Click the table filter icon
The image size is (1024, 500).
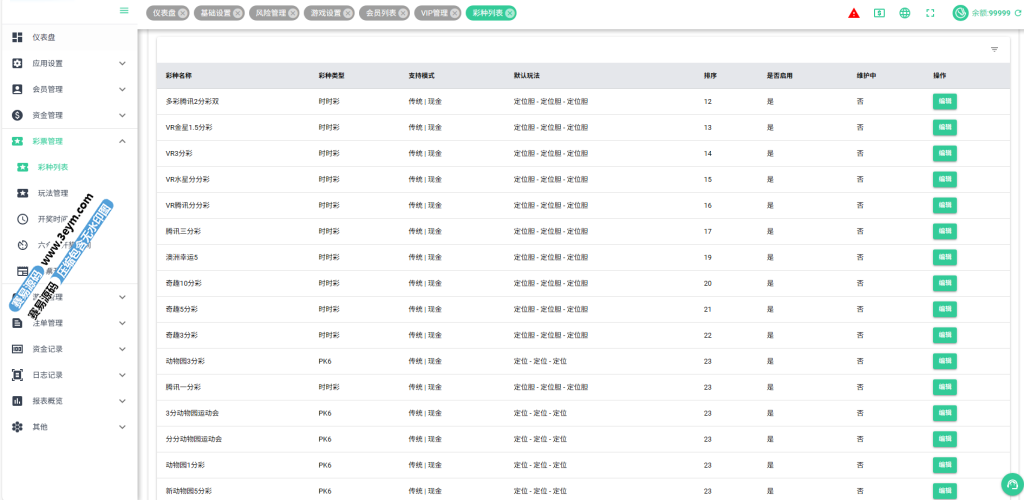pos(994,49)
